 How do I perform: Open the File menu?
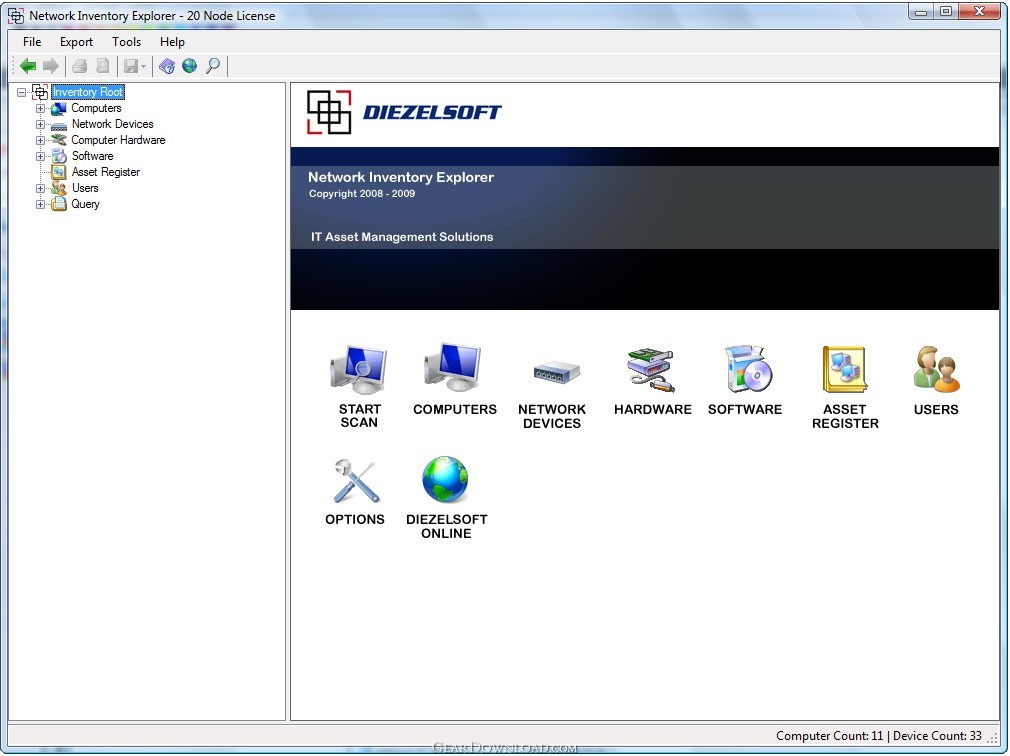[x=32, y=42]
